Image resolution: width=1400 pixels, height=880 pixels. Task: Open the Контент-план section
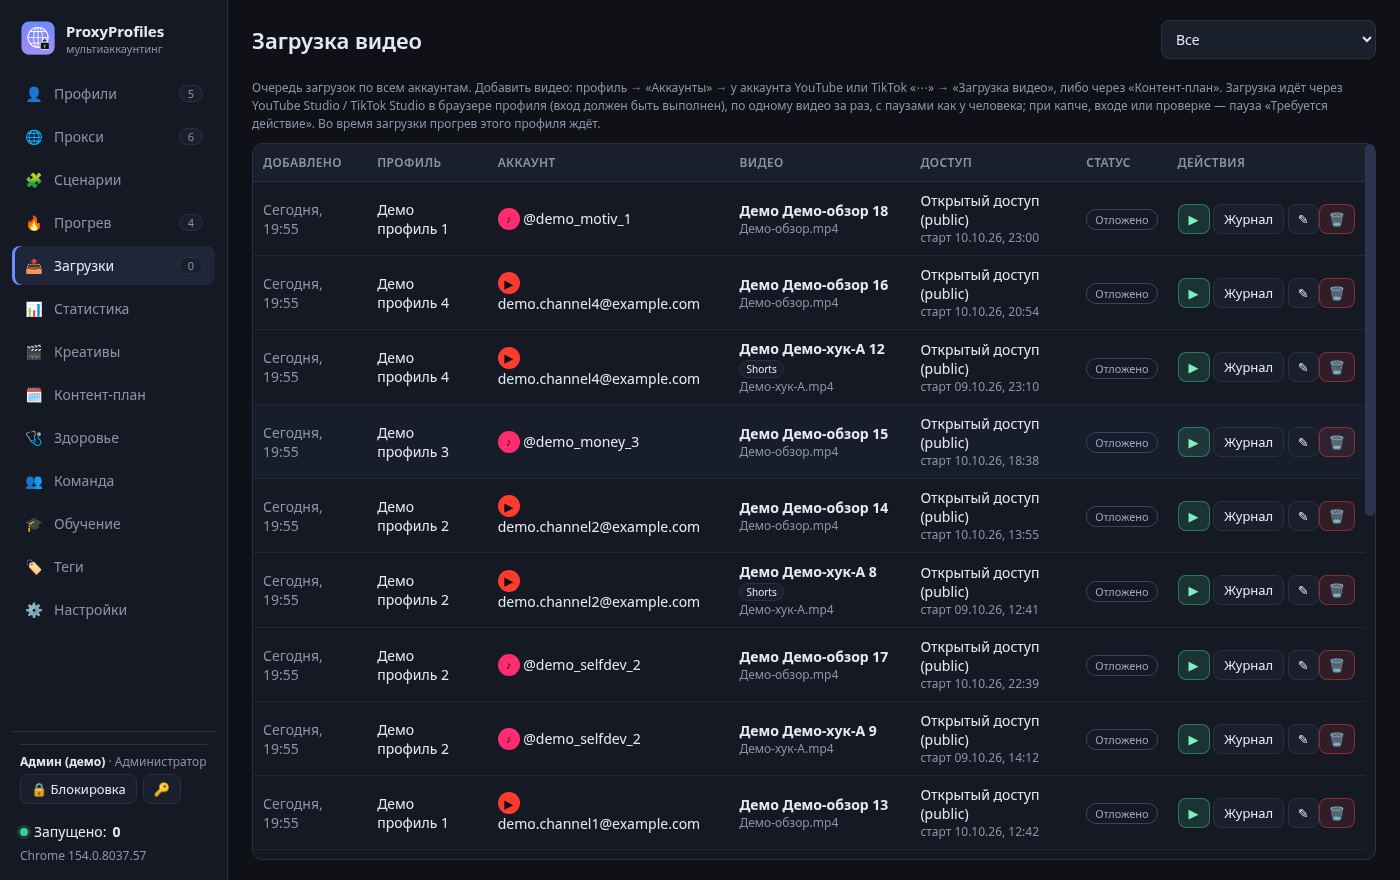pos(113,395)
